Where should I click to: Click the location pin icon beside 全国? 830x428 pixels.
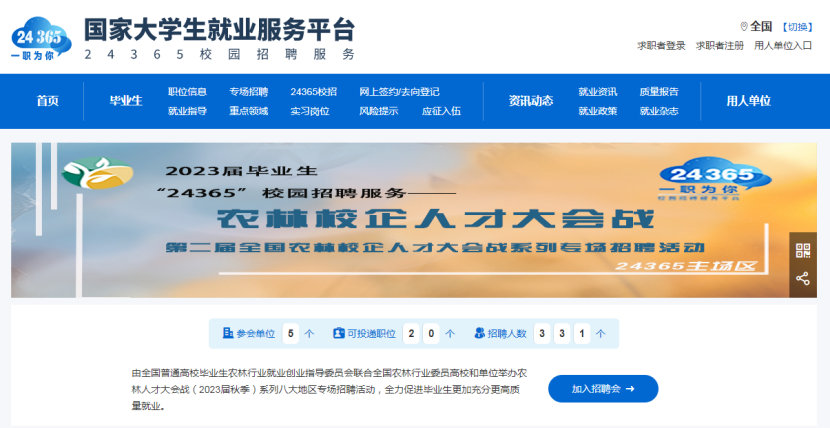[744, 26]
